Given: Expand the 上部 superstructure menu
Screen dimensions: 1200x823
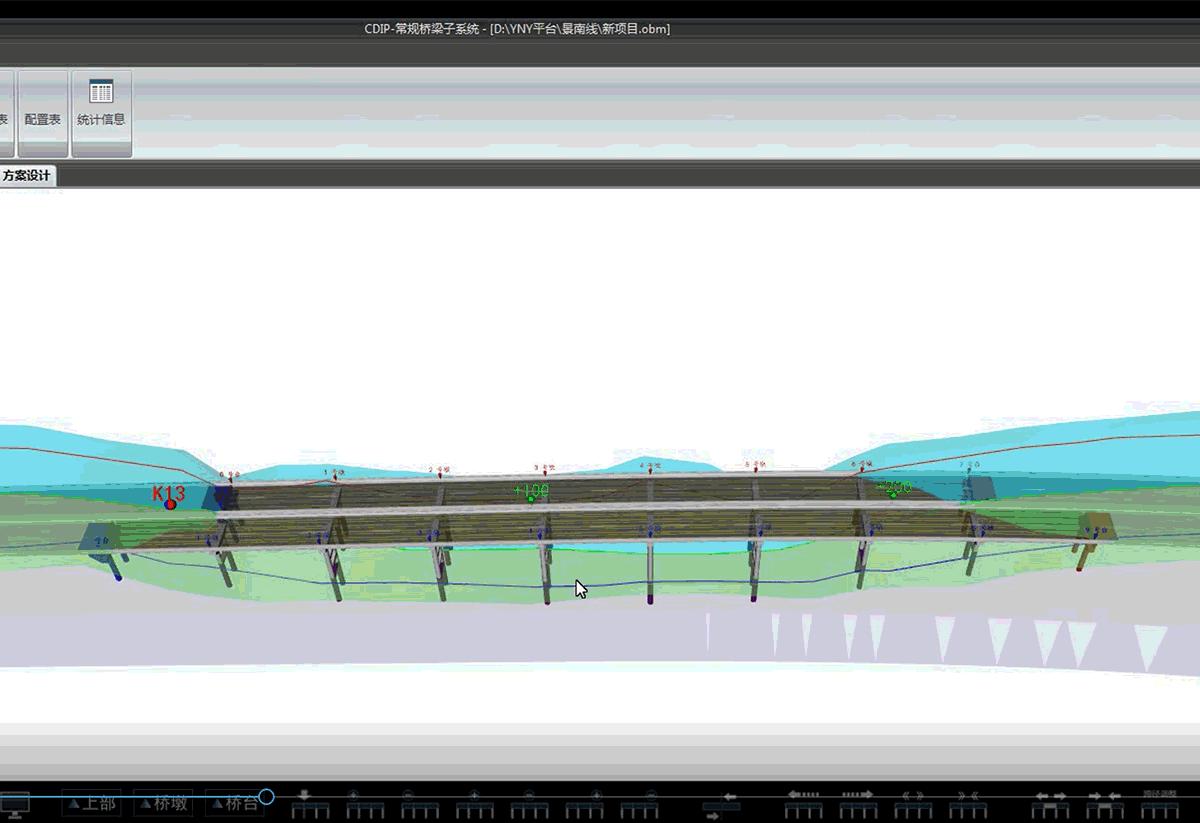Looking at the screenshot, I should pyautogui.click(x=90, y=803).
